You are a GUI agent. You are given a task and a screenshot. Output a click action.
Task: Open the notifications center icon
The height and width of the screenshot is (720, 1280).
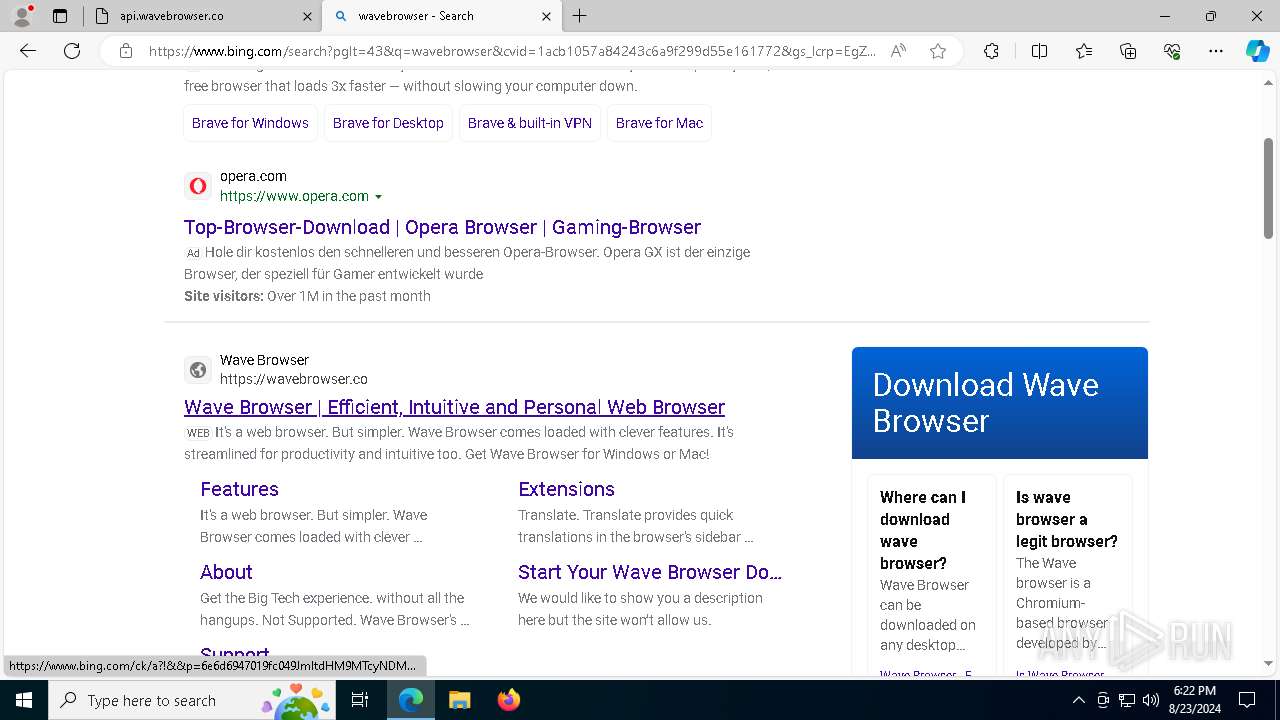1247,700
